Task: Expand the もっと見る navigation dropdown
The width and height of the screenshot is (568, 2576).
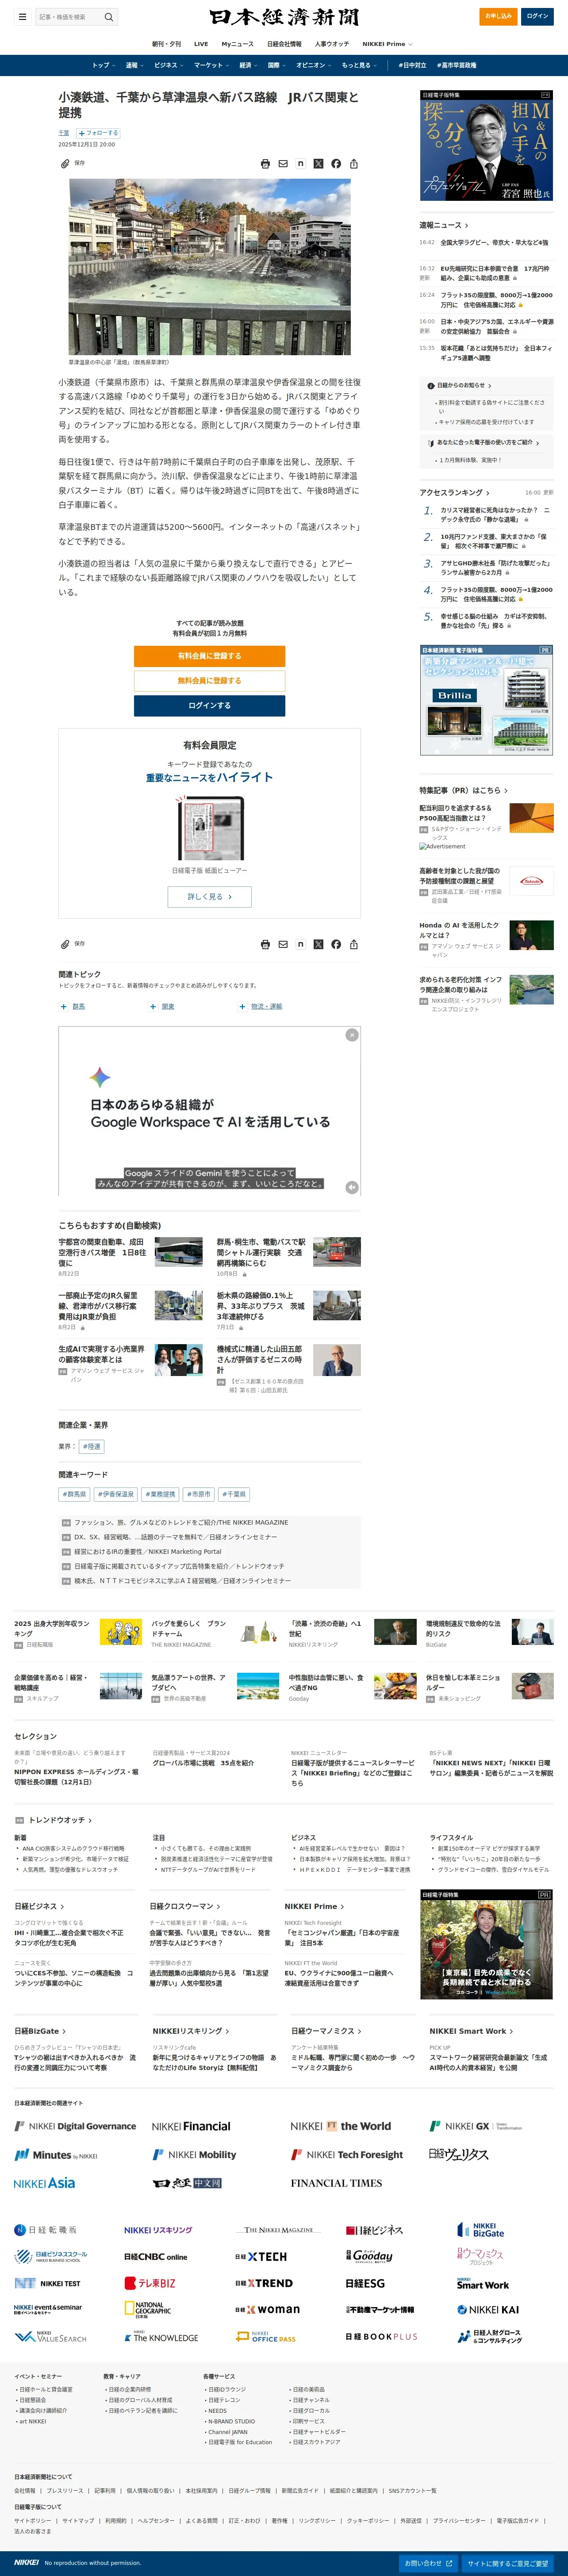Action: (359, 65)
